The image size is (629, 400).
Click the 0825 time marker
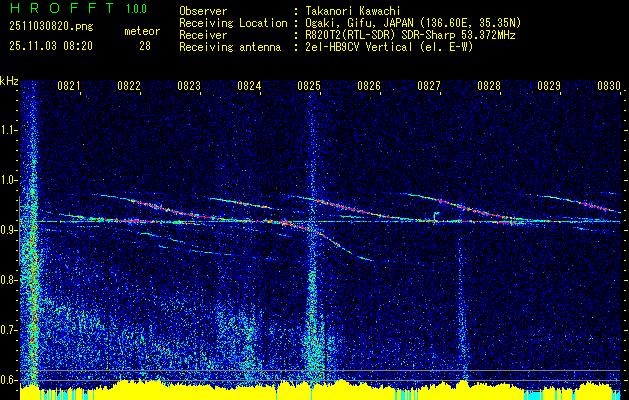309,86
